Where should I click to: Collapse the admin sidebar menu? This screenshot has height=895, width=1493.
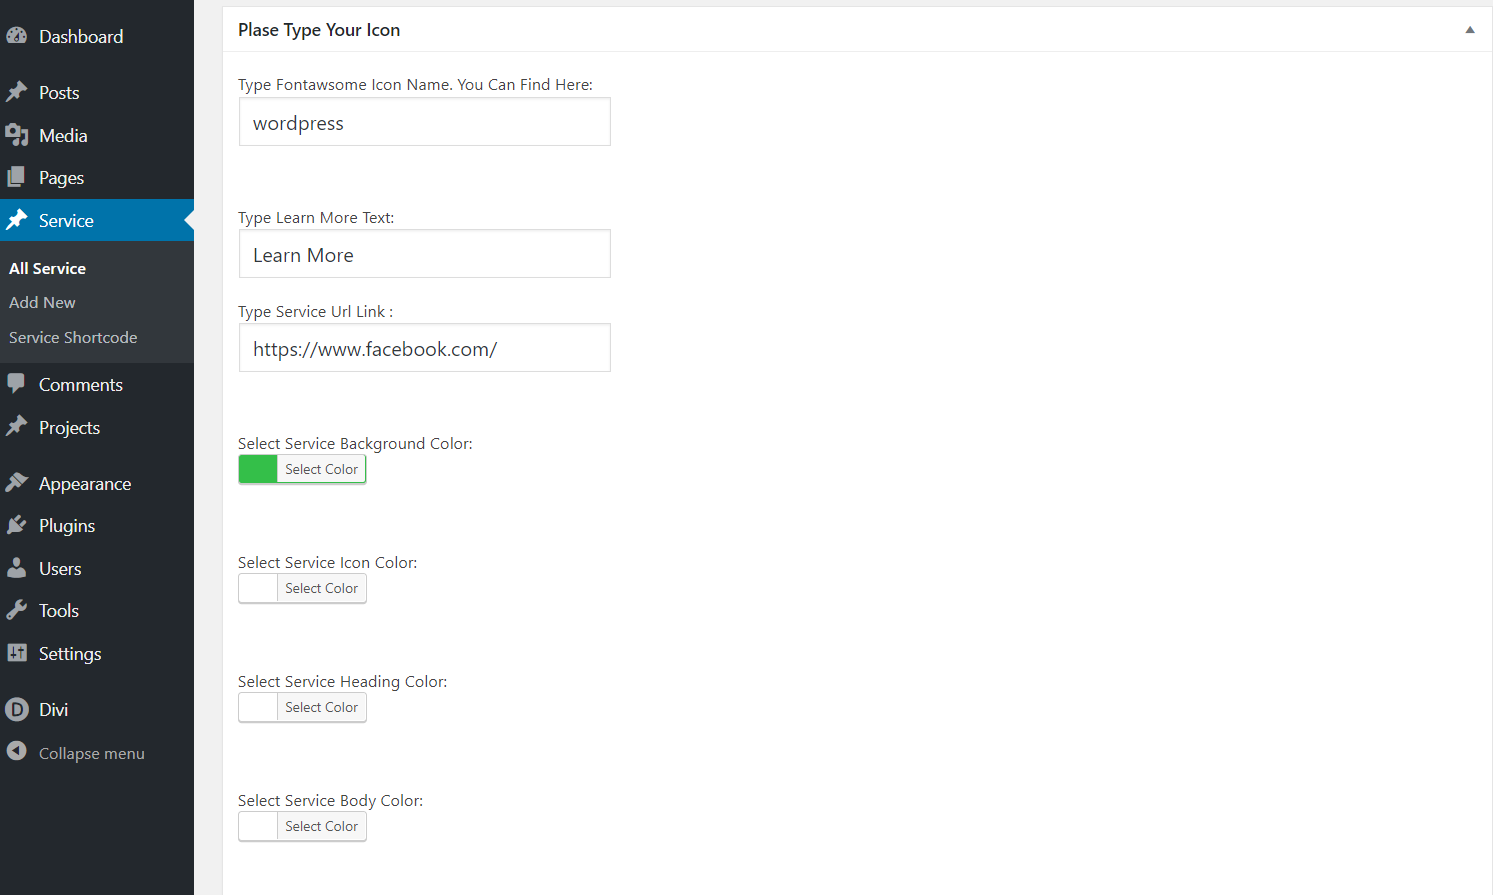[75, 753]
